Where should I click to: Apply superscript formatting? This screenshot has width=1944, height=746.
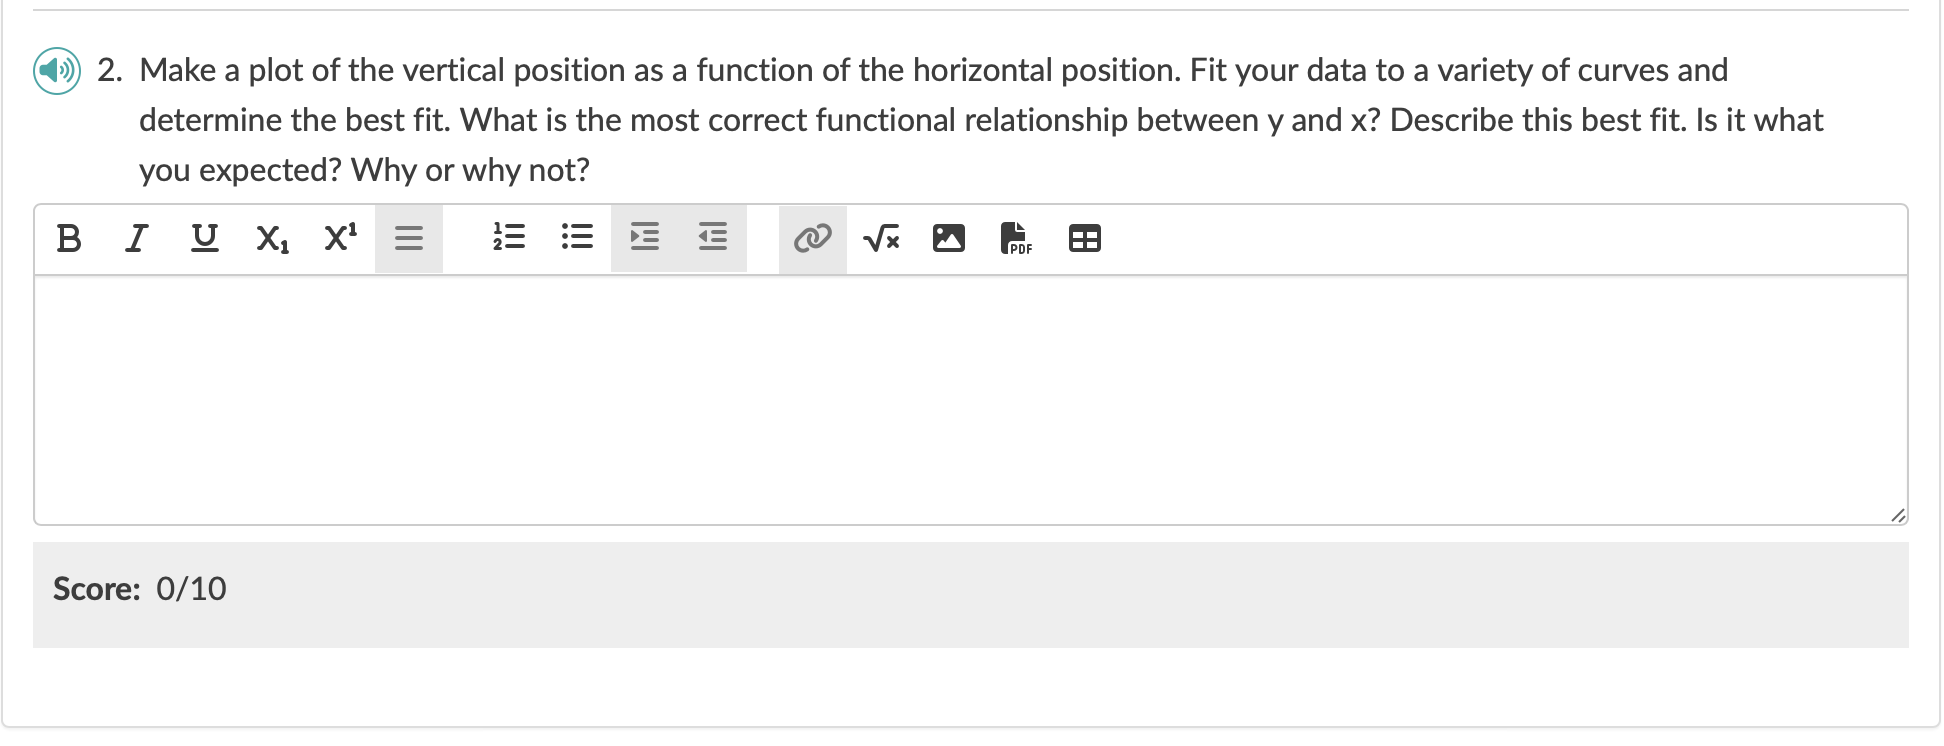coord(339,238)
